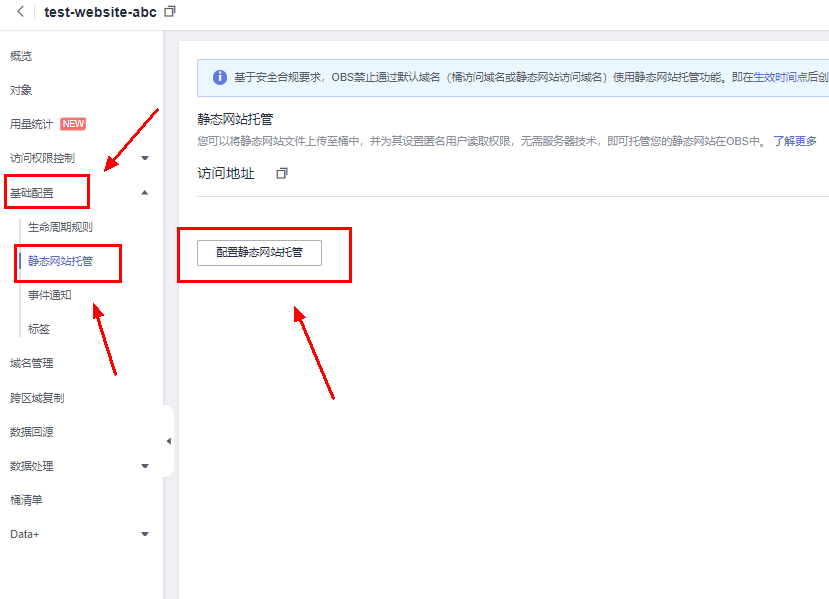Collapse the sidebar using the edge handle
The width and height of the screenshot is (829, 599).
coord(169,439)
